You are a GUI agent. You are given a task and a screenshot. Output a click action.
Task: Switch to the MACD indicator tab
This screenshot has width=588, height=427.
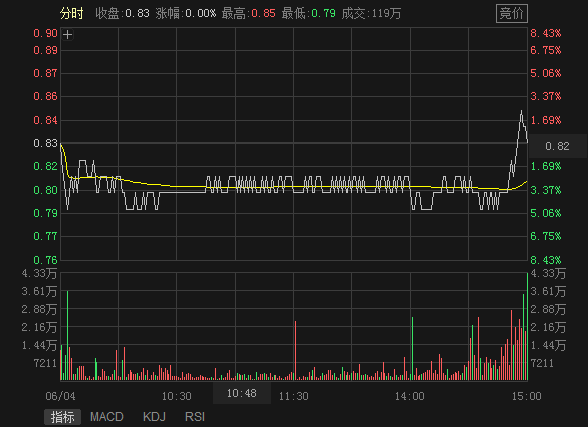tap(106, 417)
